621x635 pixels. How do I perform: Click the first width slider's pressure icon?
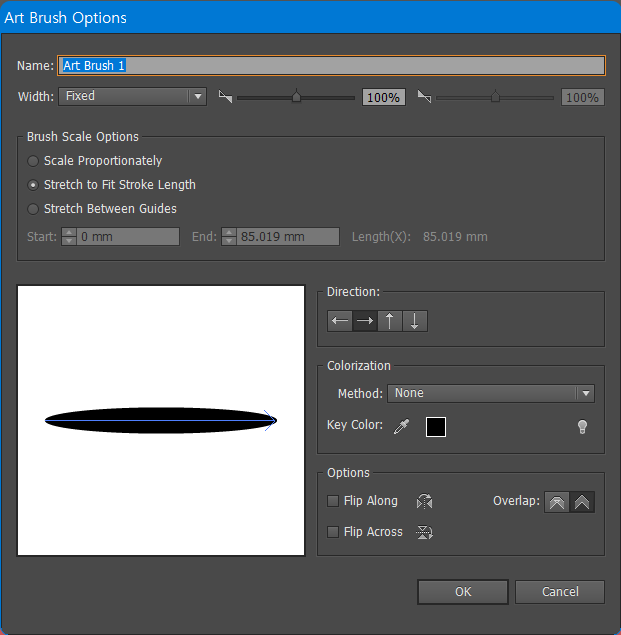click(225, 97)
